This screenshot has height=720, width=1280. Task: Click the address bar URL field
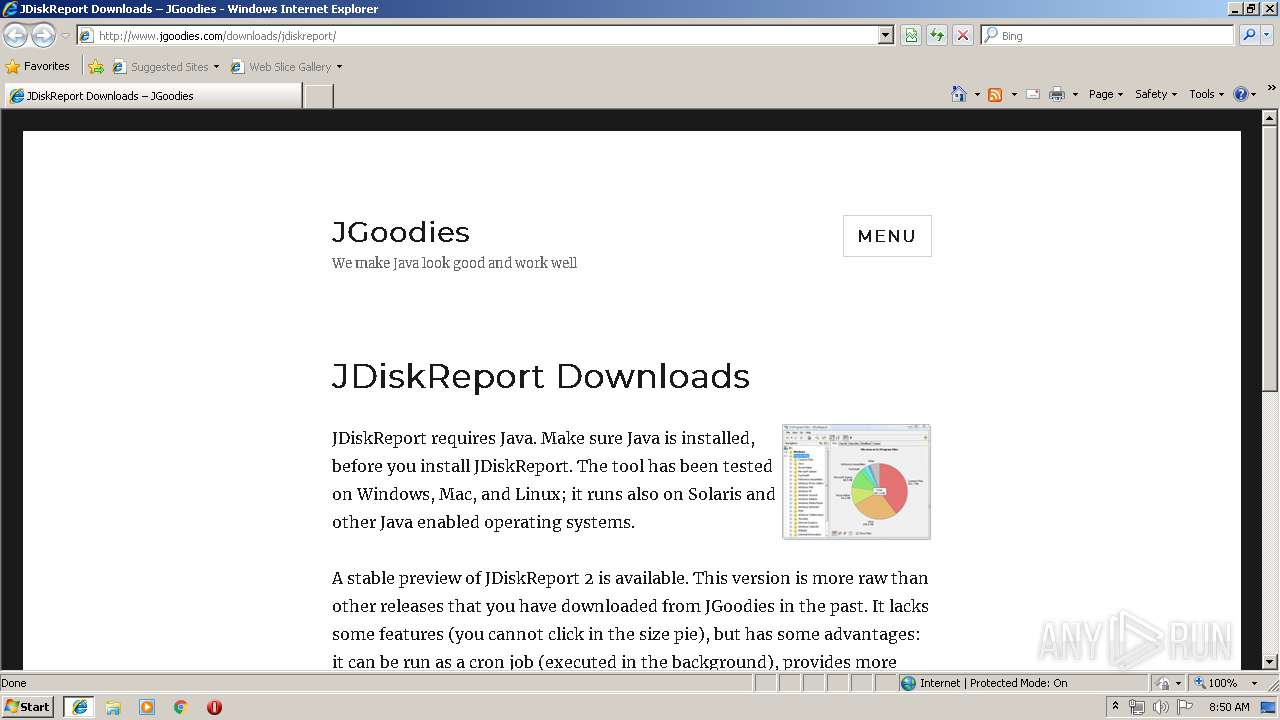[477, 35]
